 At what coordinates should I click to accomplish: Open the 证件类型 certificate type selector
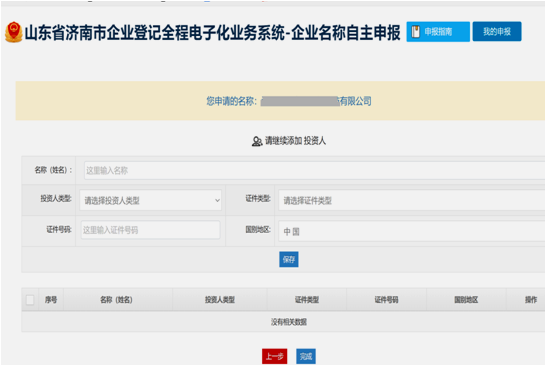[x=412, y=200]
